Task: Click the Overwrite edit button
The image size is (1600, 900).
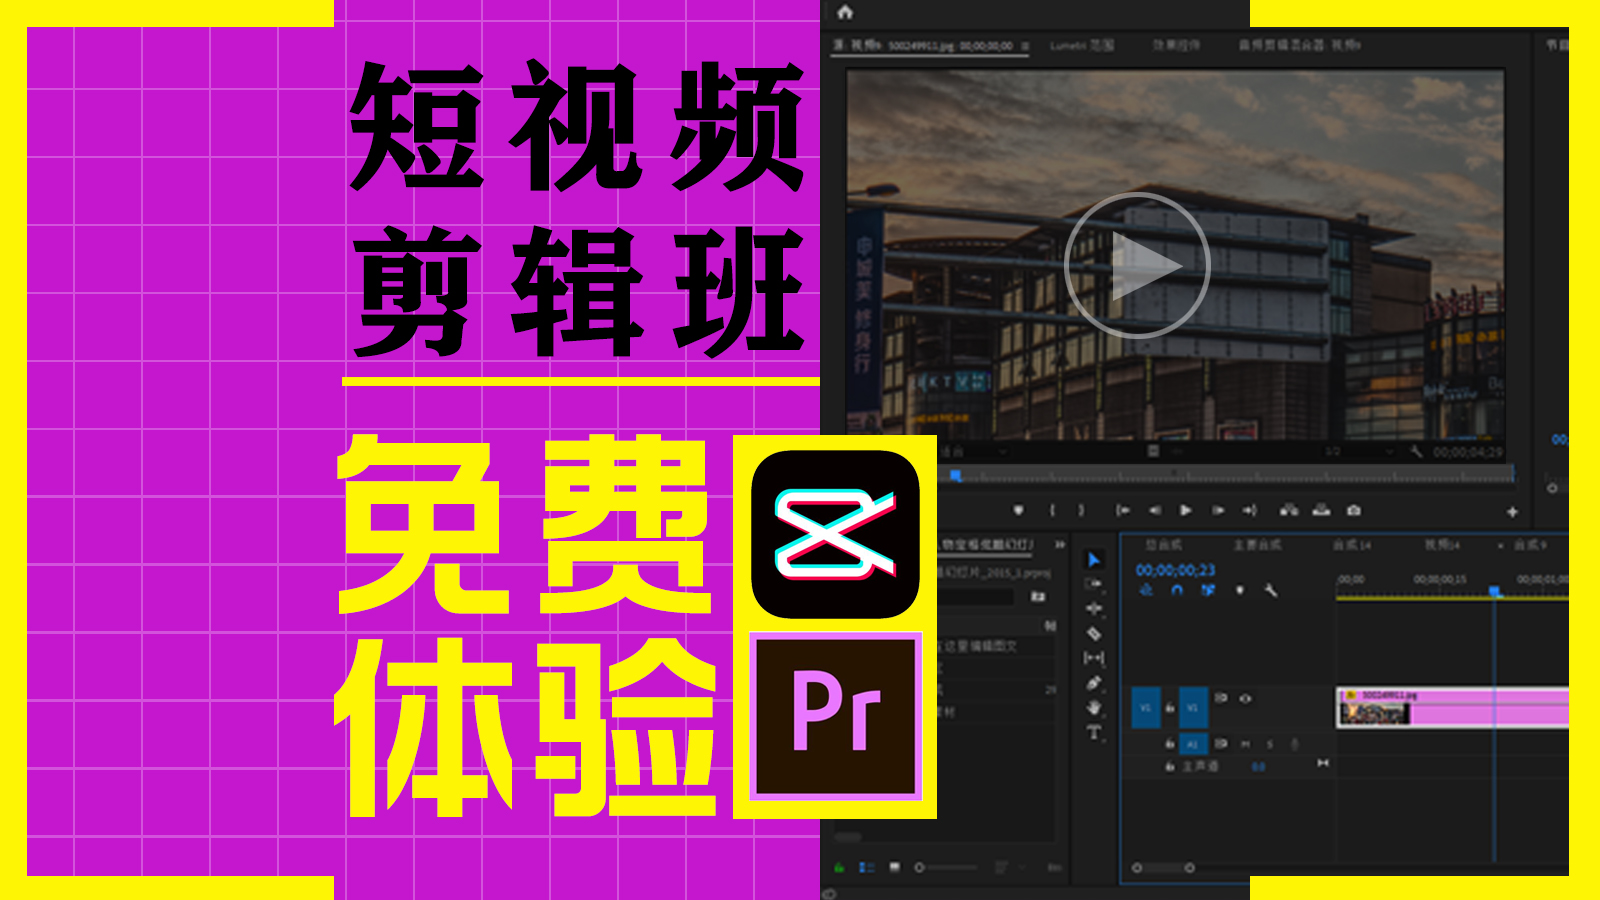Action: [x=1322, y=510]
